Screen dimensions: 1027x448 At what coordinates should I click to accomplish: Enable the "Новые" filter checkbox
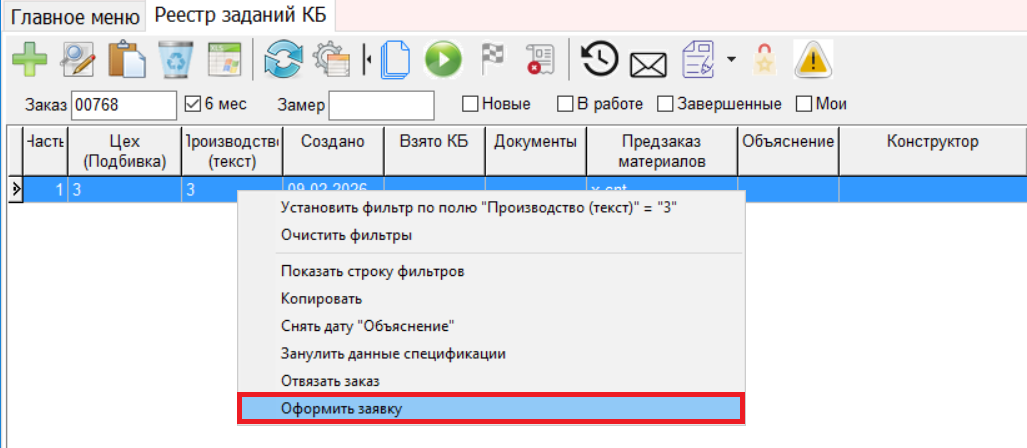pyautogui.click(x=469, y=104)
